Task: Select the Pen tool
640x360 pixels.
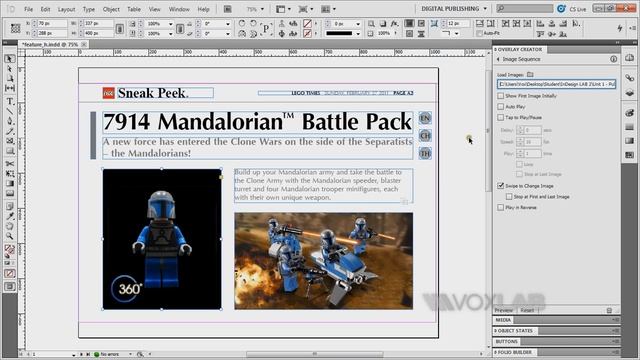Action: (x=9, y=121)
